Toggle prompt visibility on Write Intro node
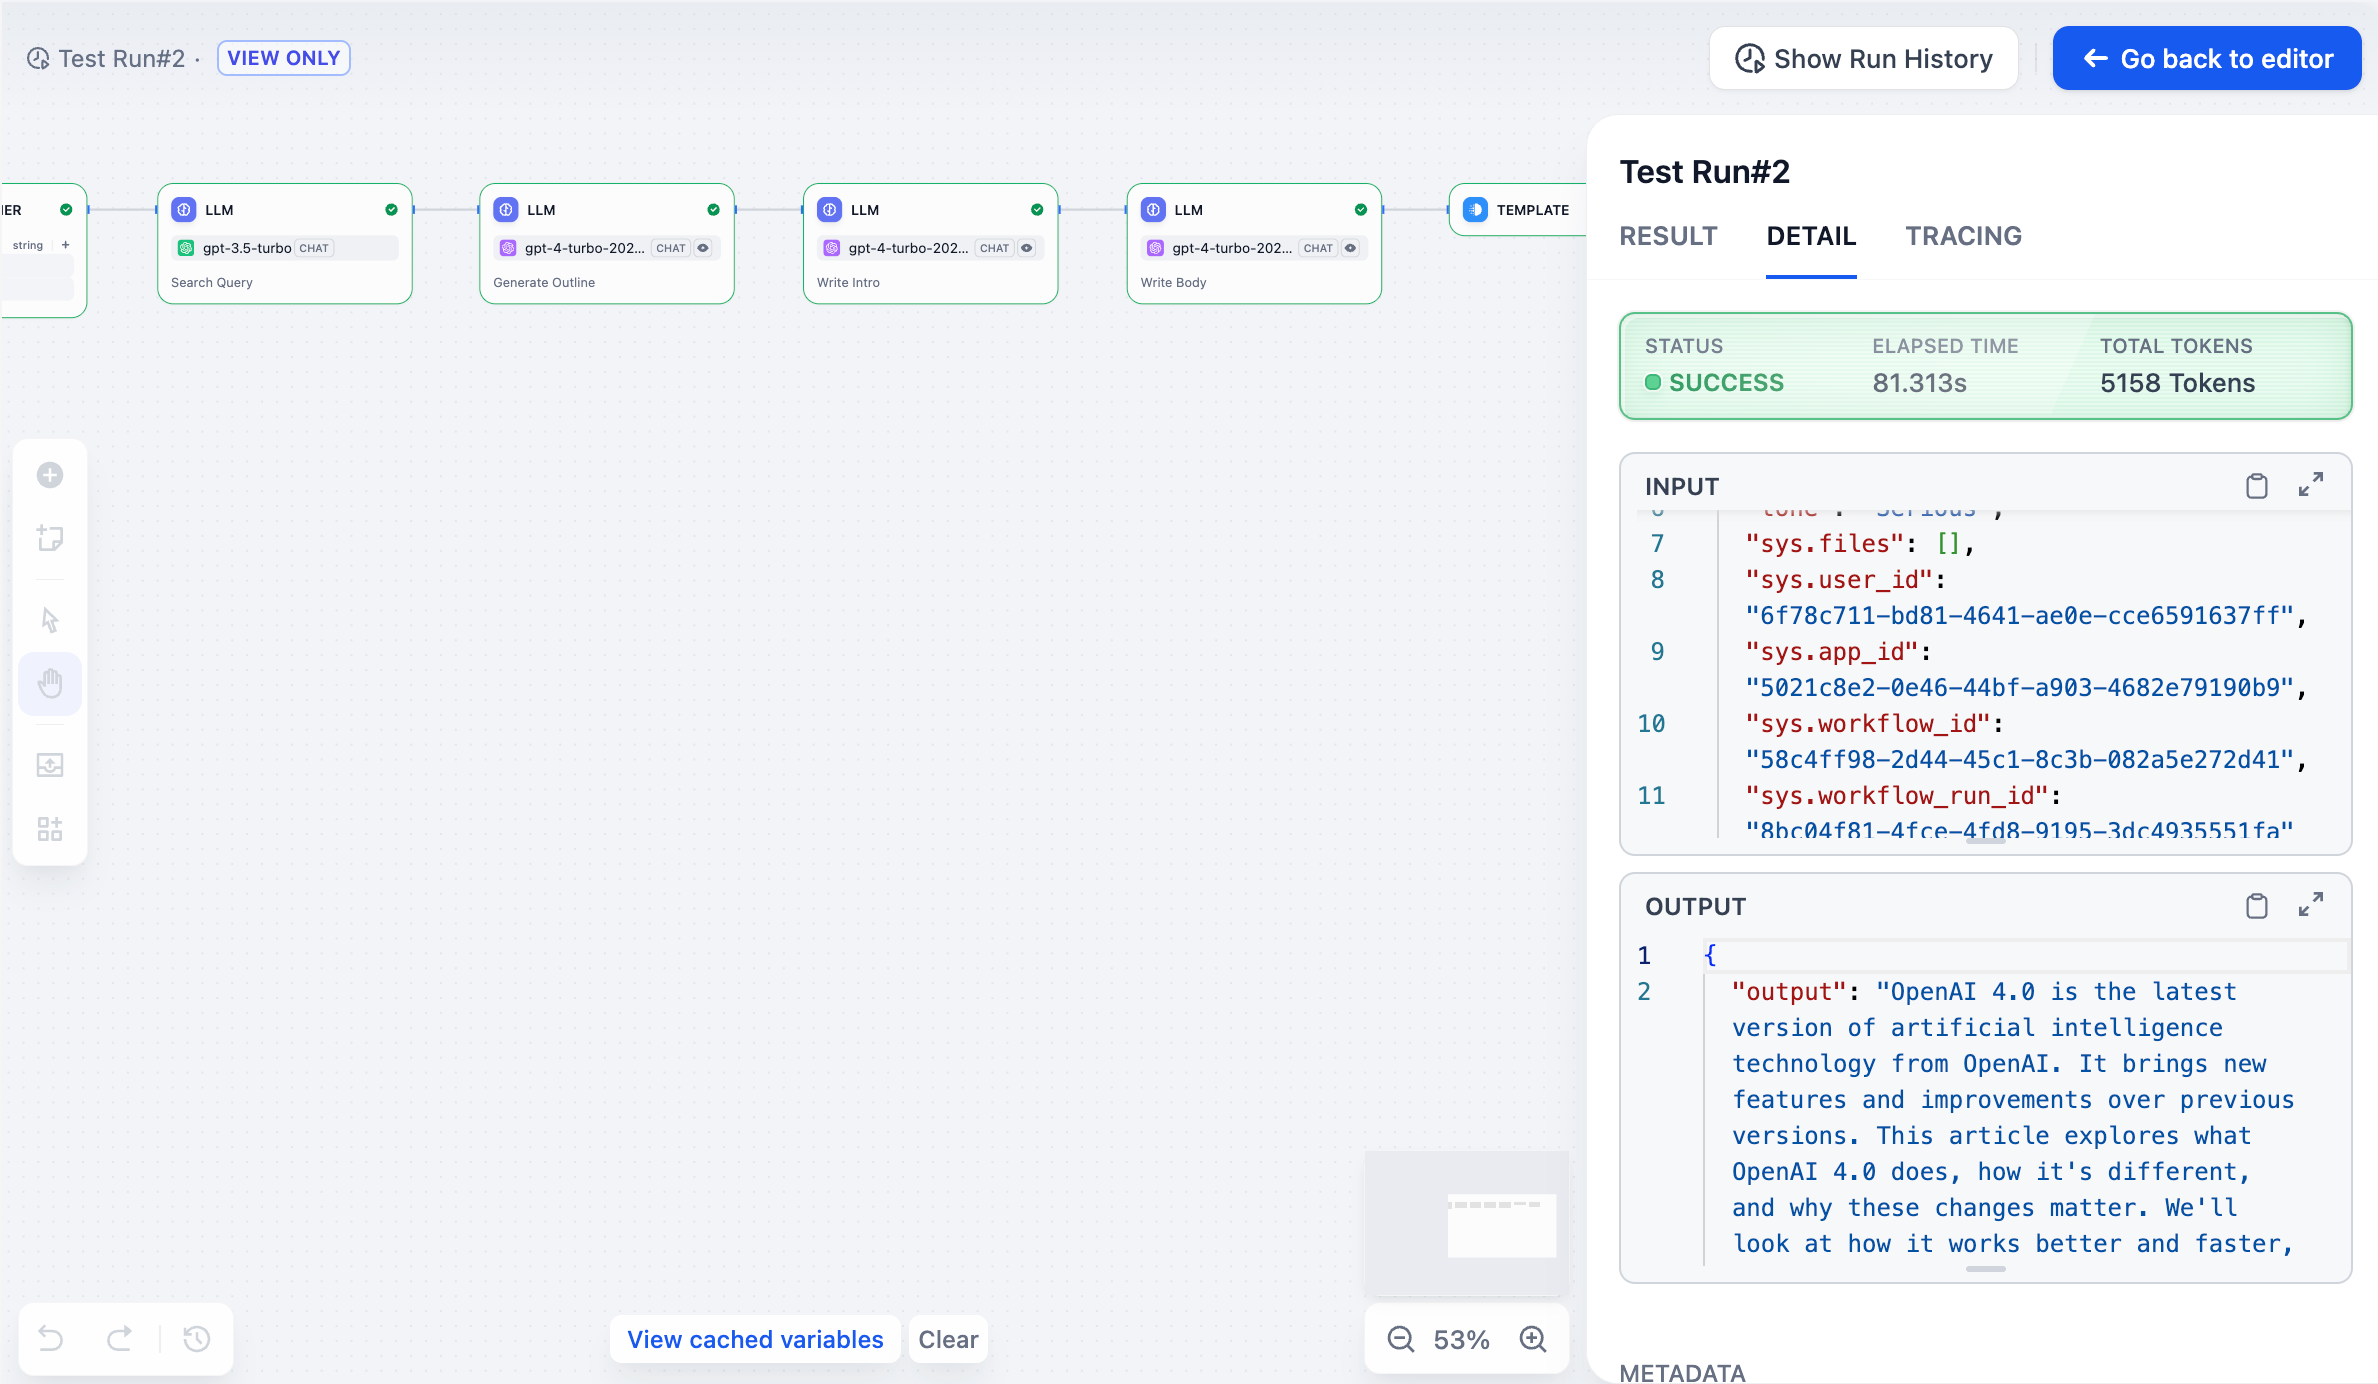Screen dimensions: 2378x1384 click(1029, 248)
